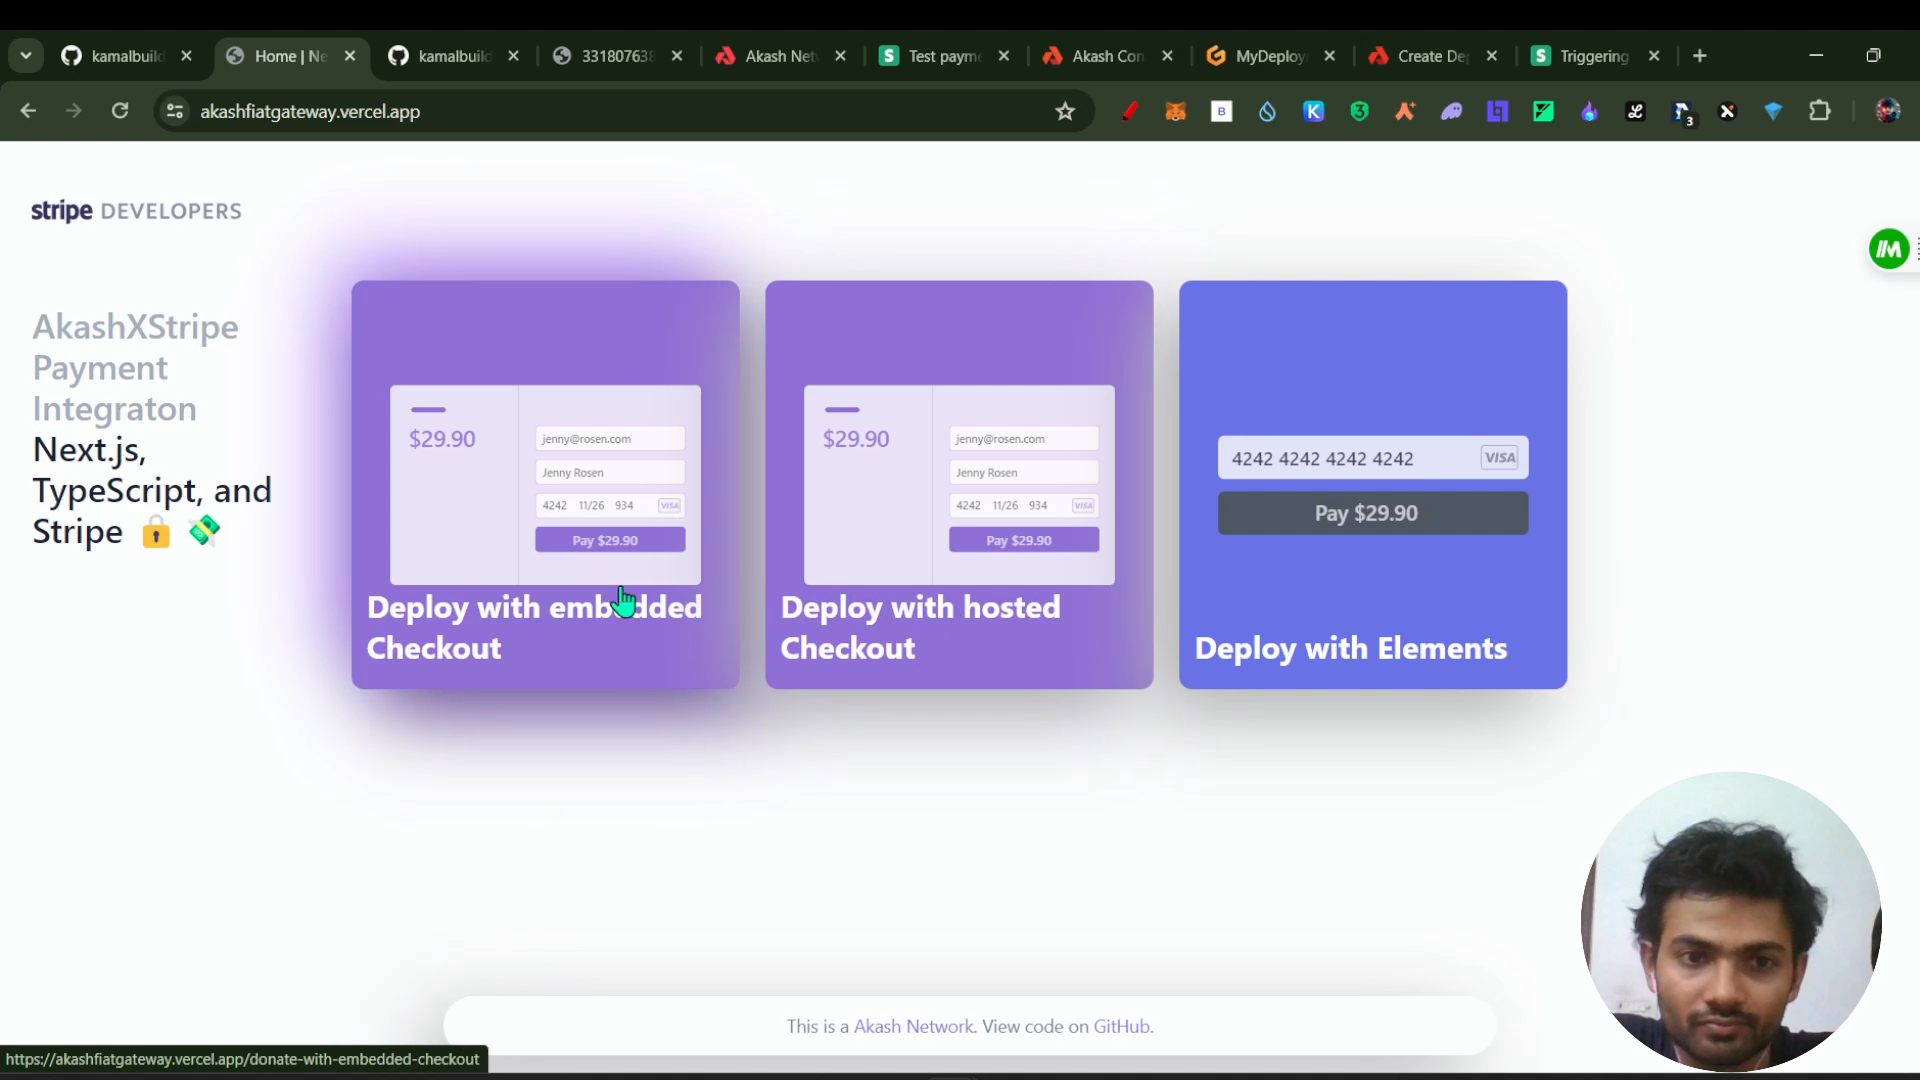
Task: Click the 4242 card number field preview
Action: click(x=1373, y=458)
